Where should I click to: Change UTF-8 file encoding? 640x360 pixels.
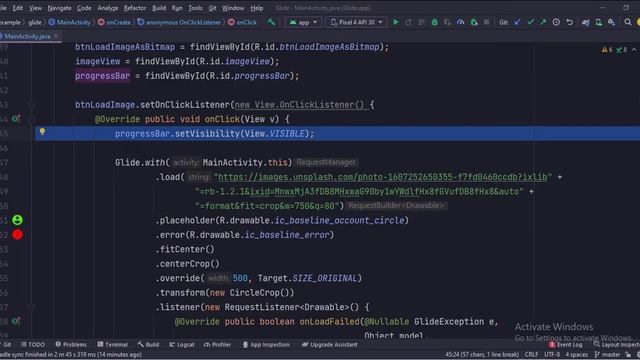pos(552,354)
